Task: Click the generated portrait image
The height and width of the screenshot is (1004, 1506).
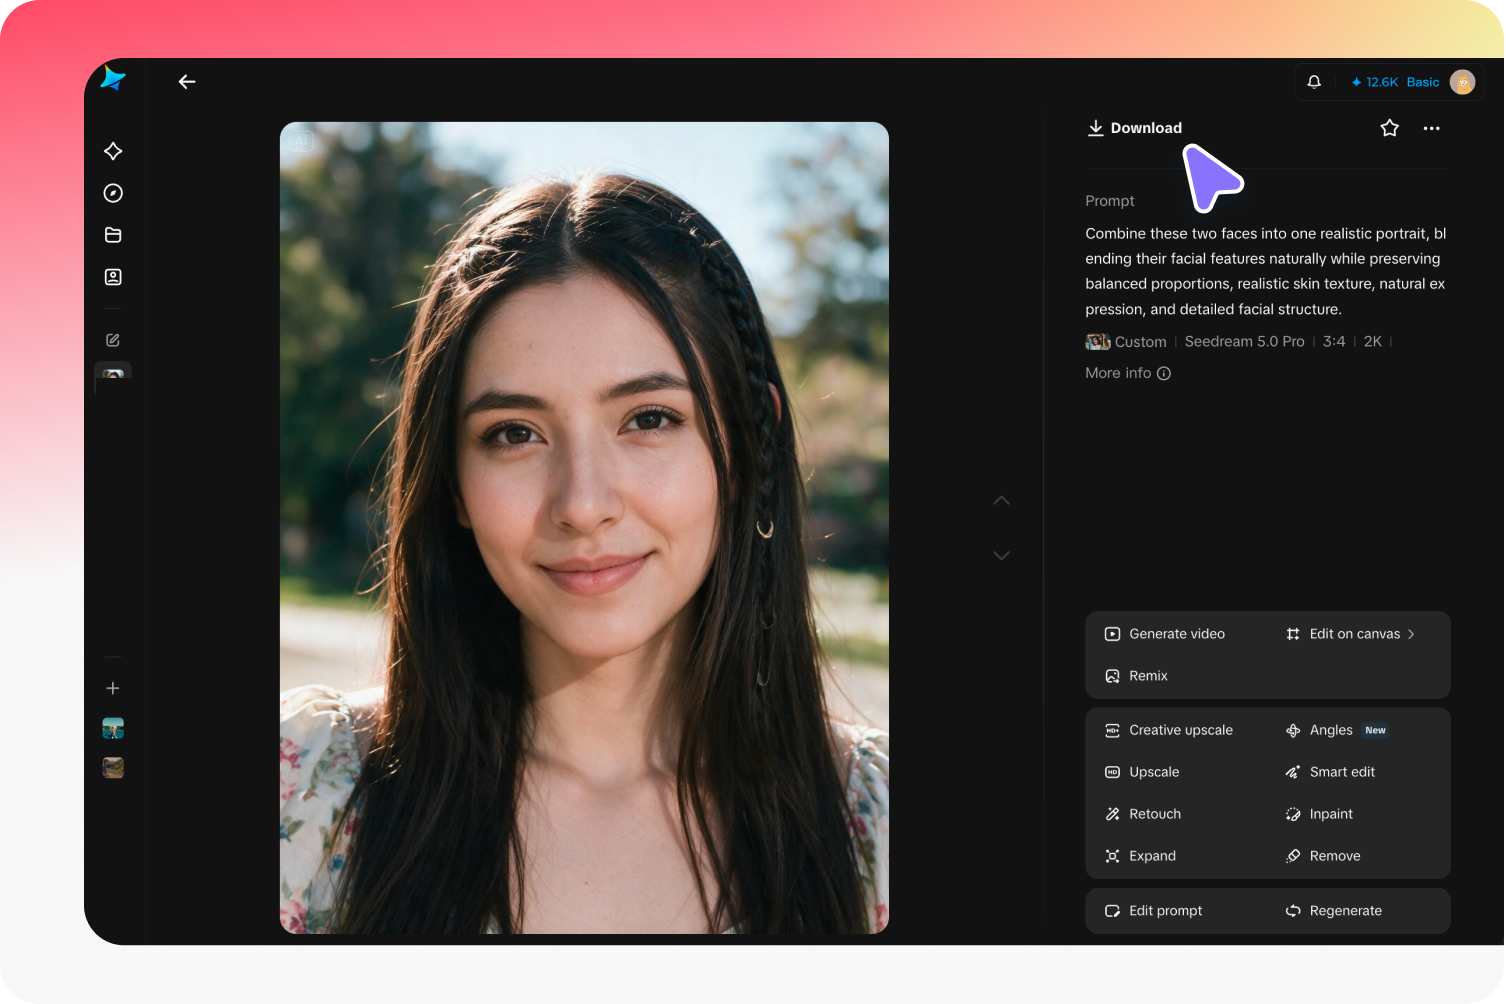Action: tap(584, 528)
